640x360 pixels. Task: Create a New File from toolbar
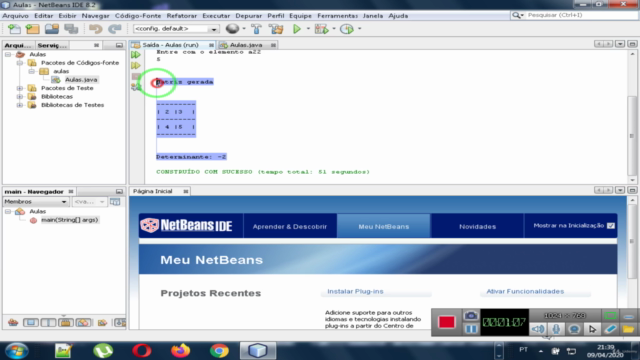pos(14,29)
